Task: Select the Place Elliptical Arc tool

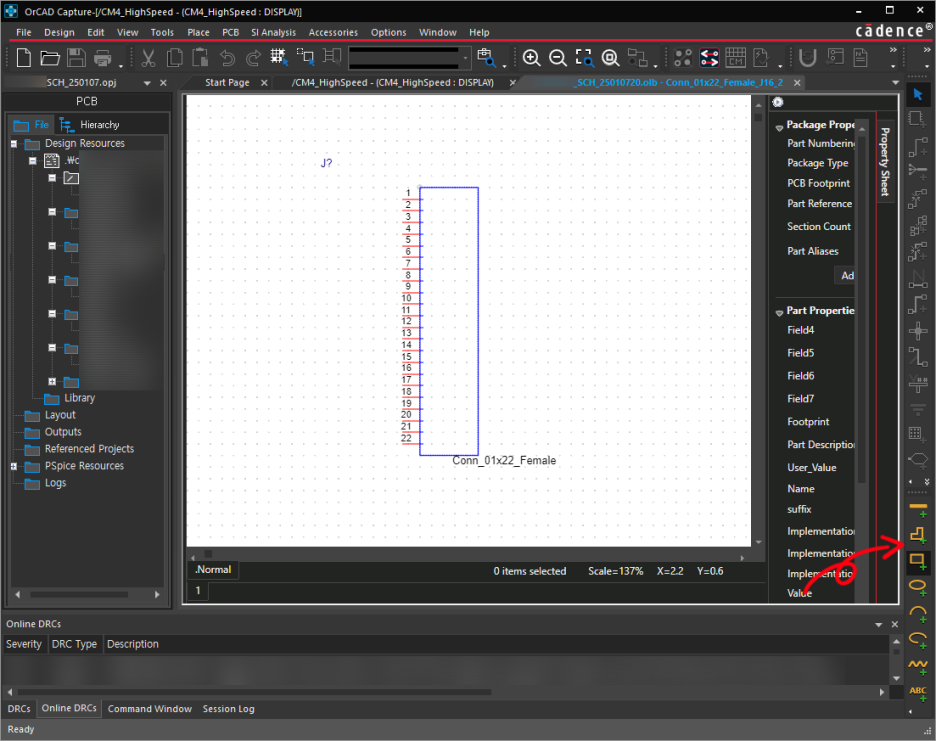Action: (918, 639)
